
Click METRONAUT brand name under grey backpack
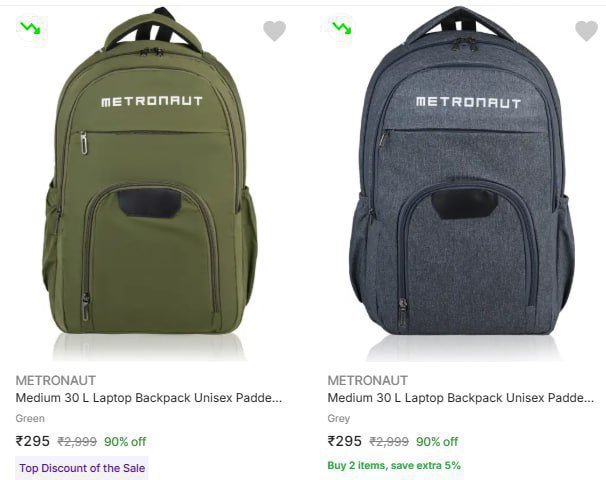tap(367, 380)
